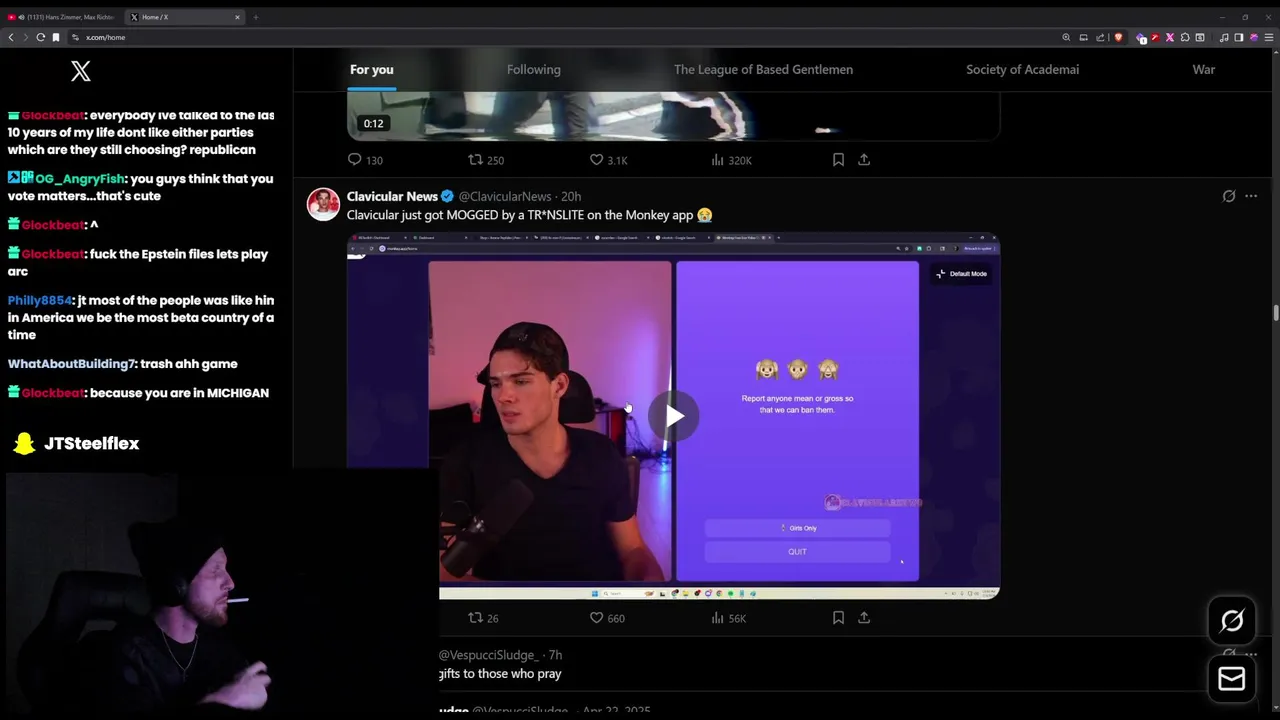Go forward using the browser forward arrow
Image resolution: width=1280 pixels, height=720 pixels.
pos(26,37)
